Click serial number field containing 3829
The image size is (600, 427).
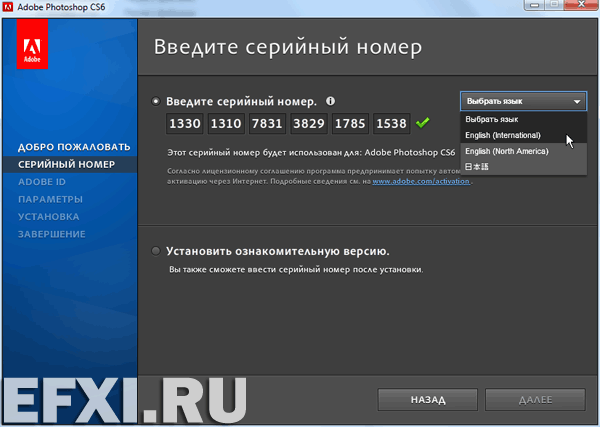coord(309,124)
